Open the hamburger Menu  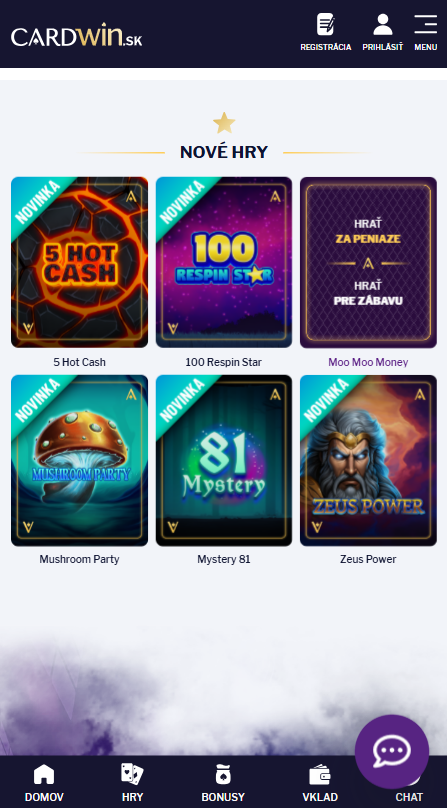425,24
